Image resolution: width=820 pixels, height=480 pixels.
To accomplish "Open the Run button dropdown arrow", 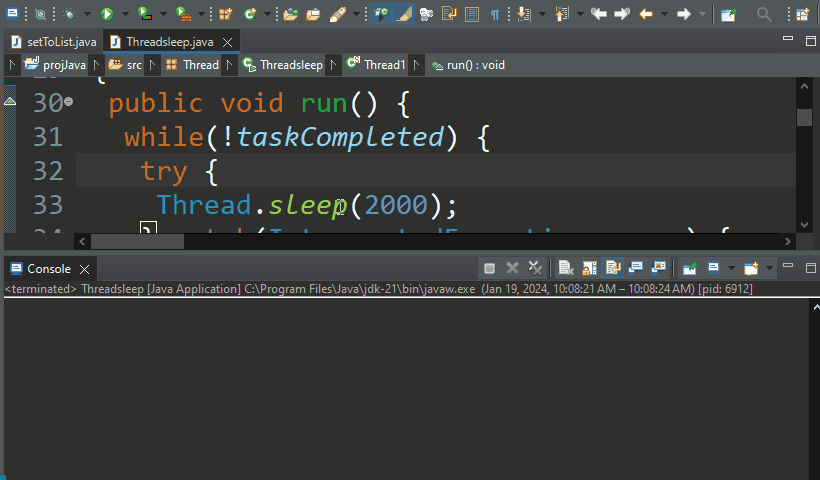I will coord(124,14).
